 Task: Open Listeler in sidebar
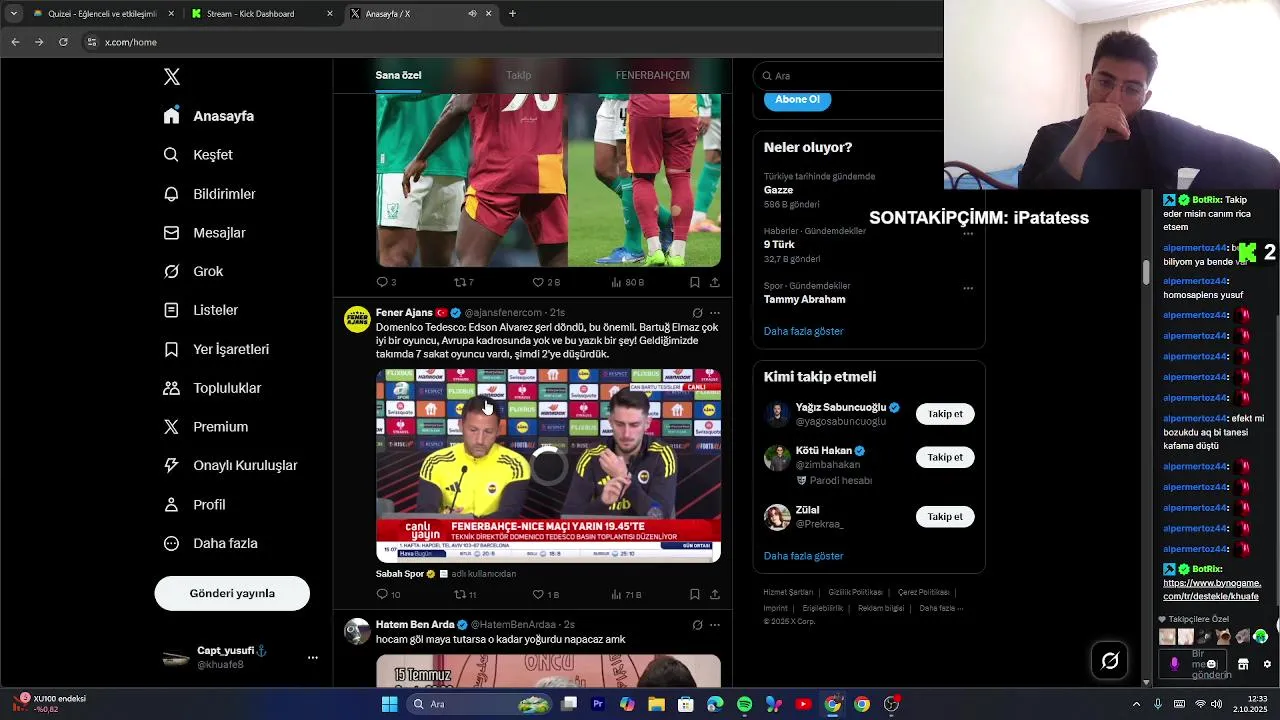point(201,310)
